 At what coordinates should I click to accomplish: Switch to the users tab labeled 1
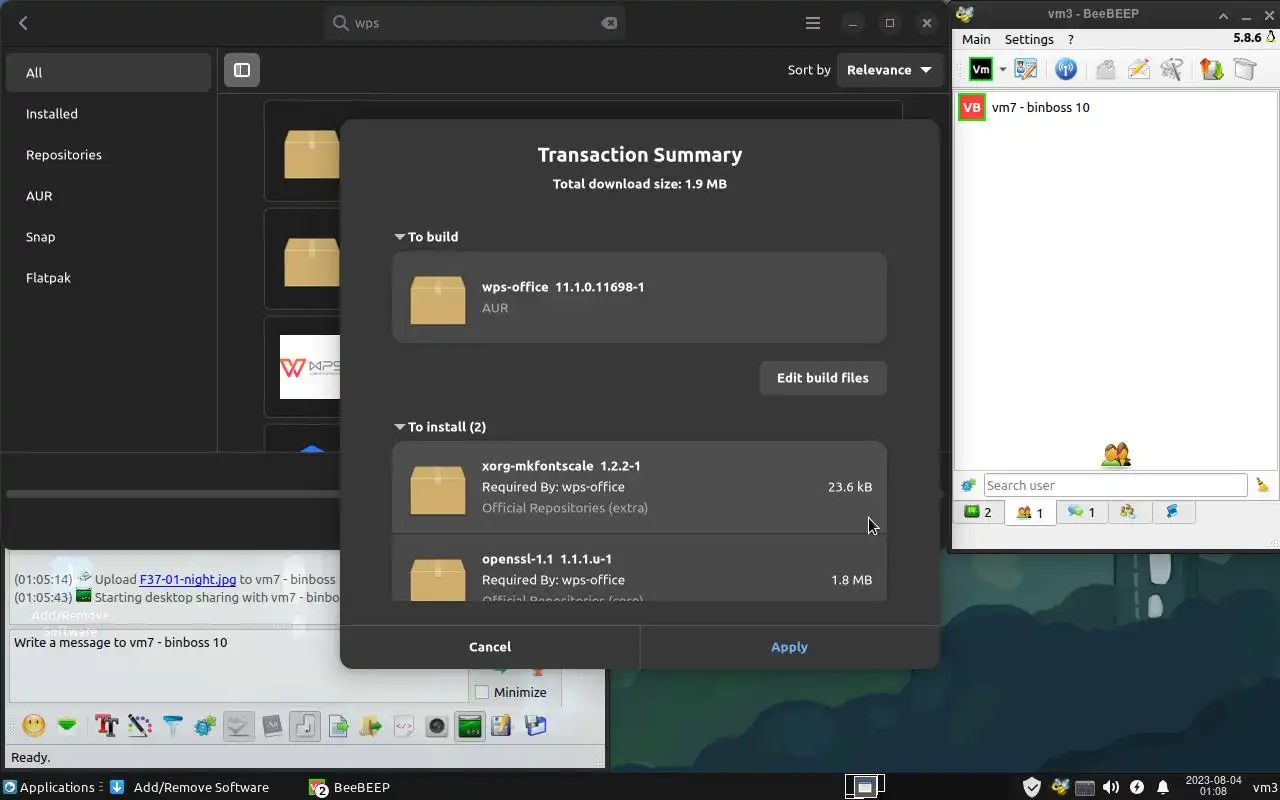coord(1030,512)
